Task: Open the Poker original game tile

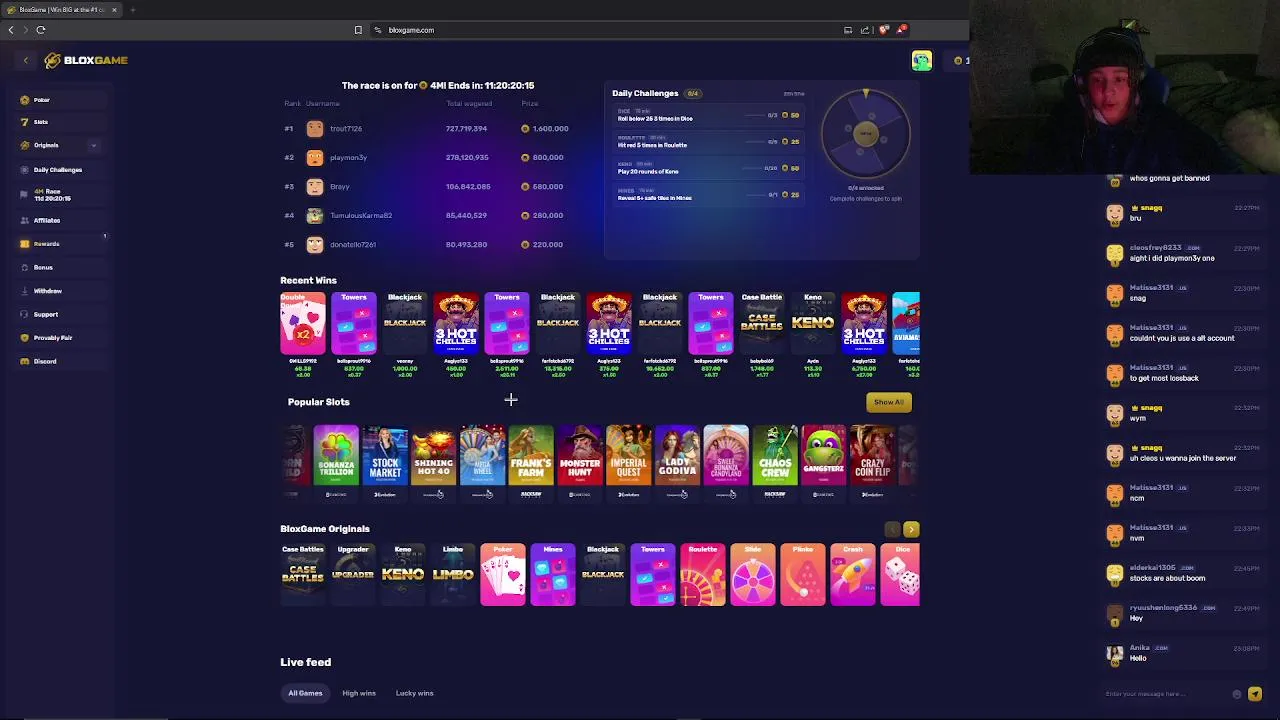Action: pos(503,575)
